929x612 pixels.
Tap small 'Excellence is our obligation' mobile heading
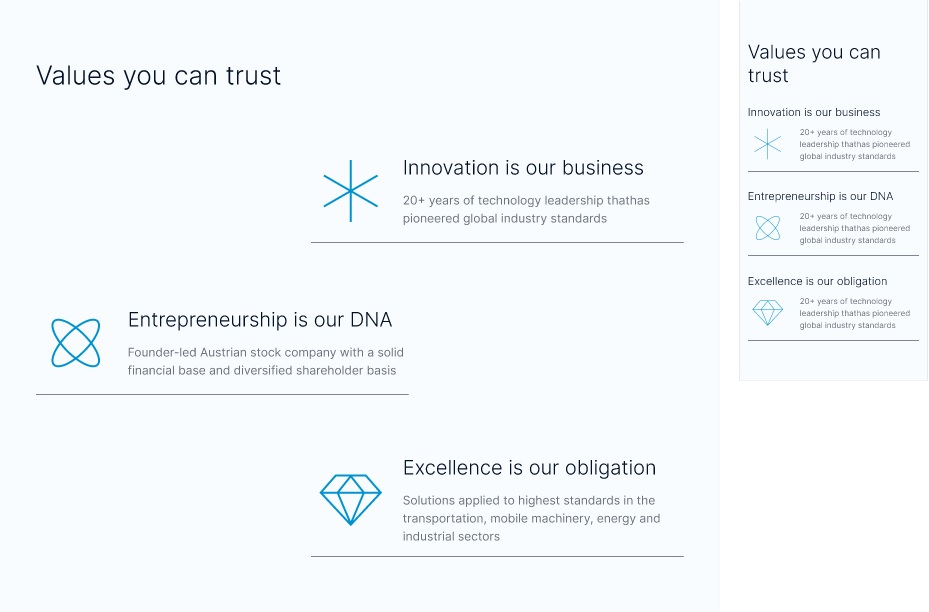point(817,281)
